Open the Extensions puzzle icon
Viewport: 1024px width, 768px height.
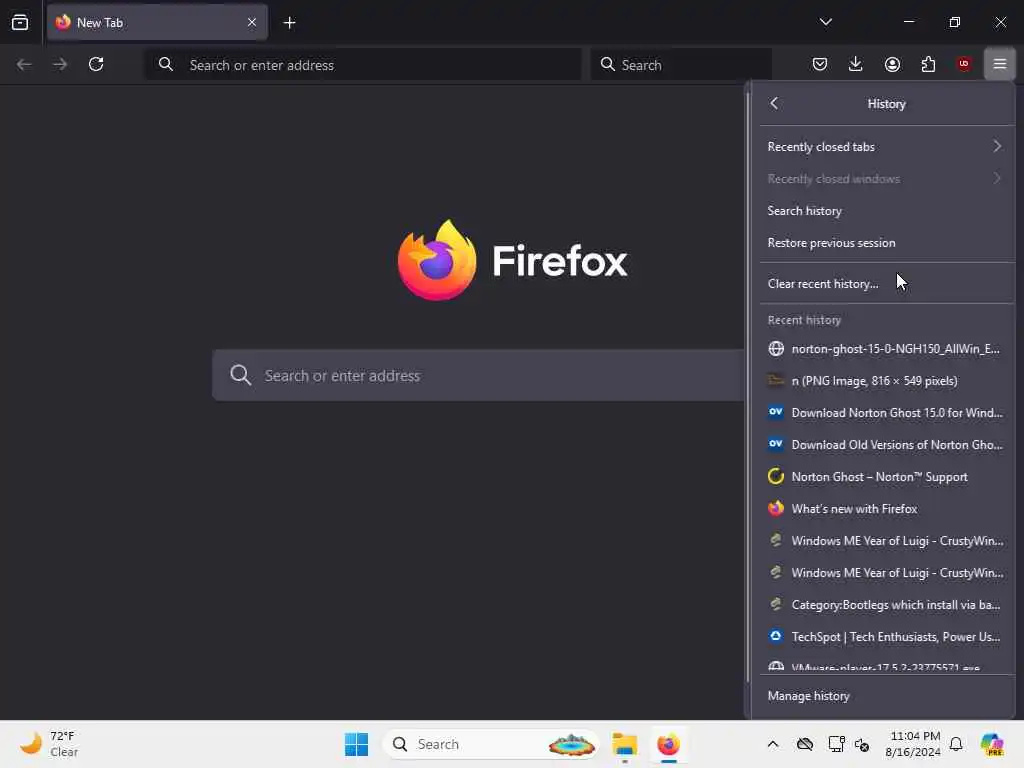coord(928,64)
